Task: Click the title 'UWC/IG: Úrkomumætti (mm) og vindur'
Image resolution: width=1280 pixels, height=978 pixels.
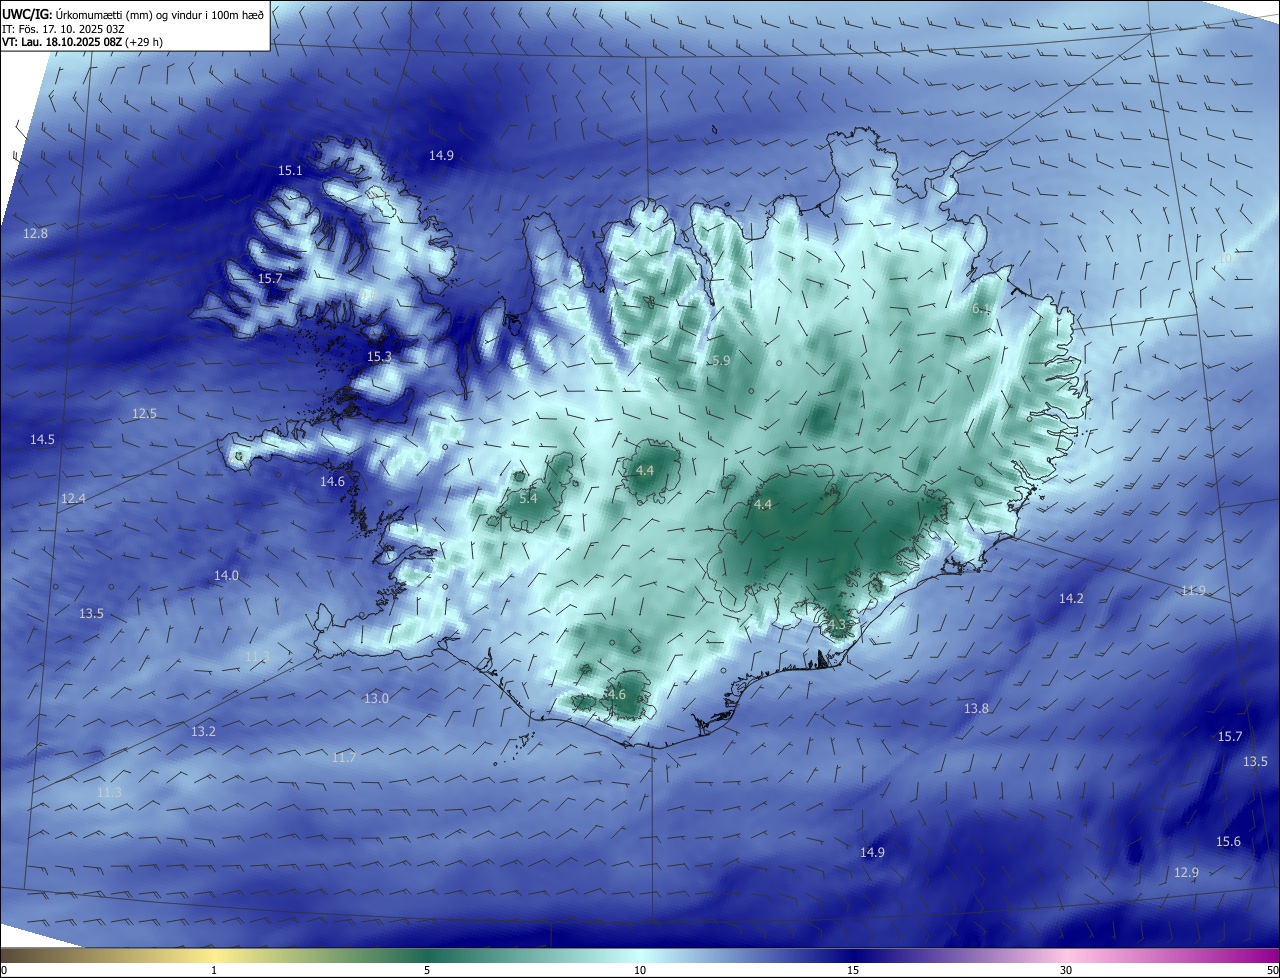Action: pyautogui.click(x=133, y=14)
